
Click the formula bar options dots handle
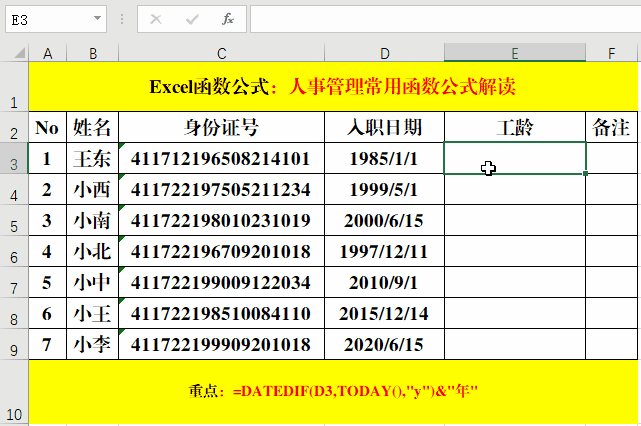click(122, 19)
